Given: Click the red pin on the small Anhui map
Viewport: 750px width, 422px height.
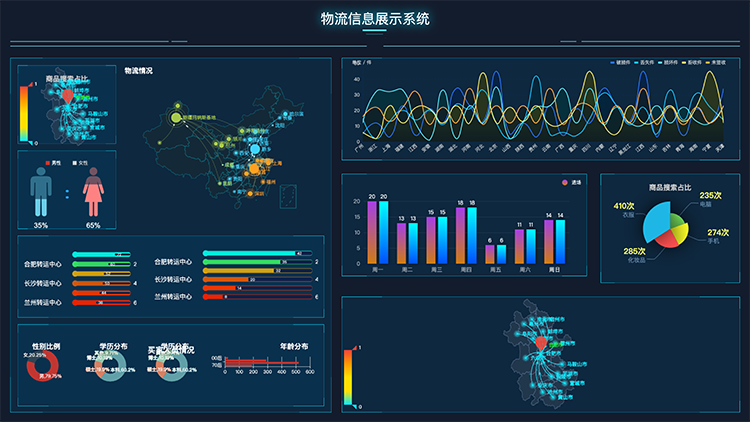Looking at the screenshot, I should [68, 96].
